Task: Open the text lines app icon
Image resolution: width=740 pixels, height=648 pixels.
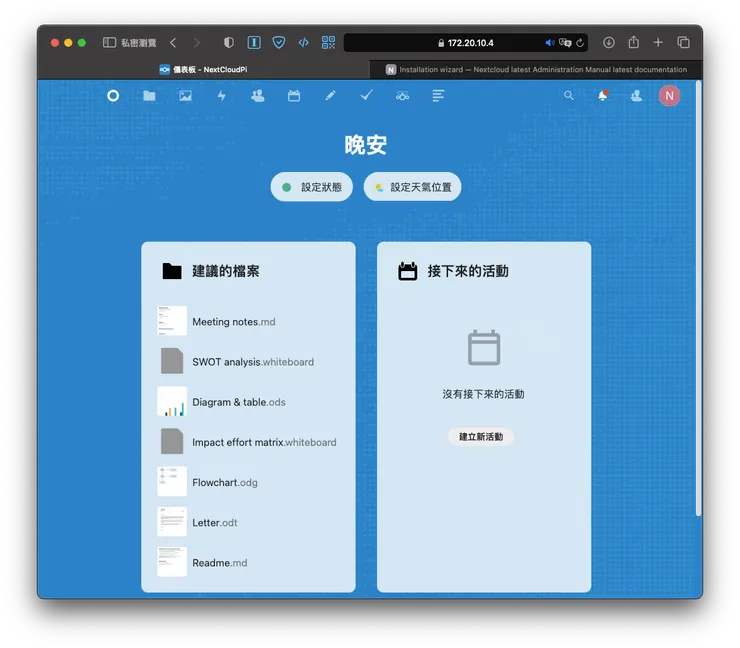Action: (x=438, y=96)
